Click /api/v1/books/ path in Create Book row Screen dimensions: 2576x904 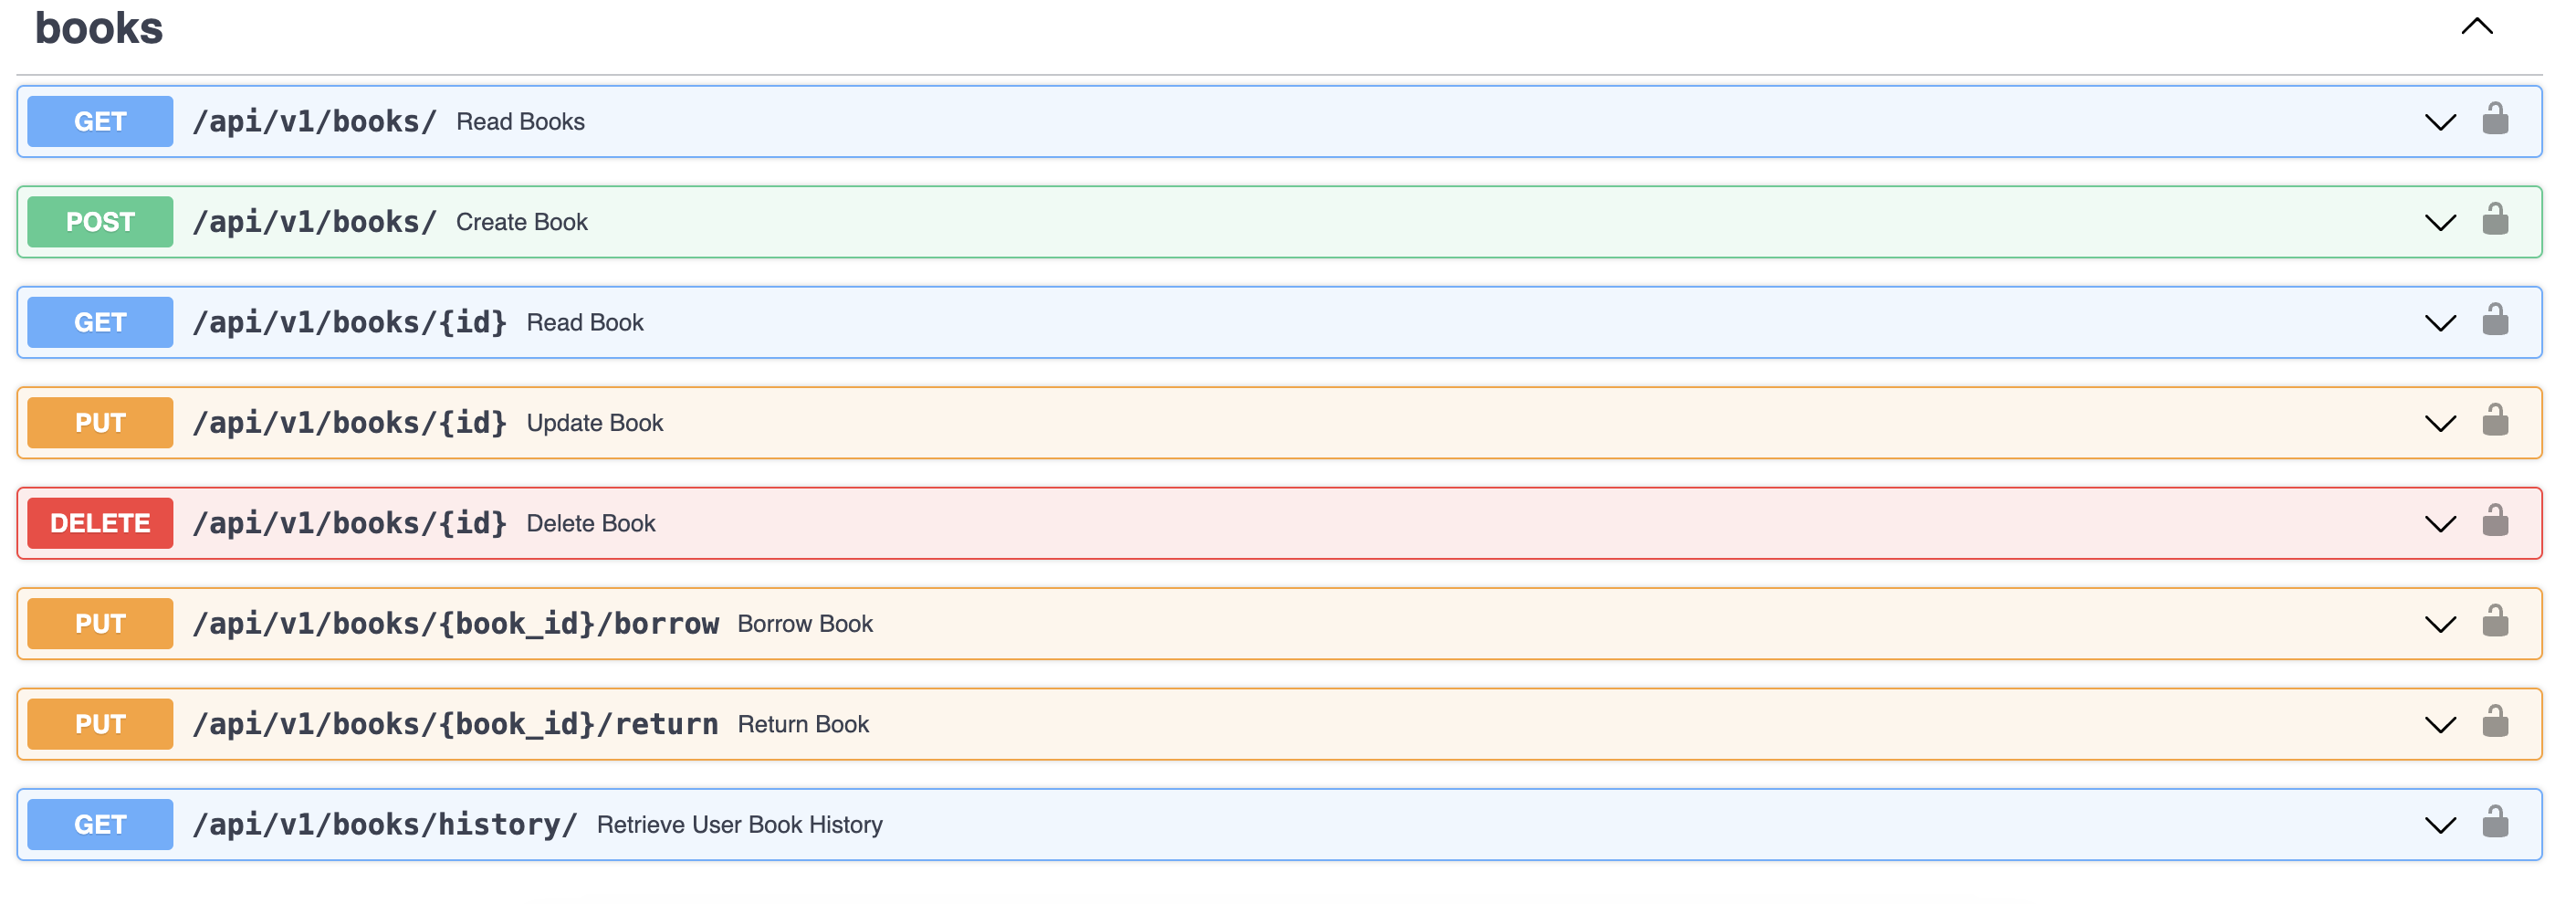(x=314, y=222)
